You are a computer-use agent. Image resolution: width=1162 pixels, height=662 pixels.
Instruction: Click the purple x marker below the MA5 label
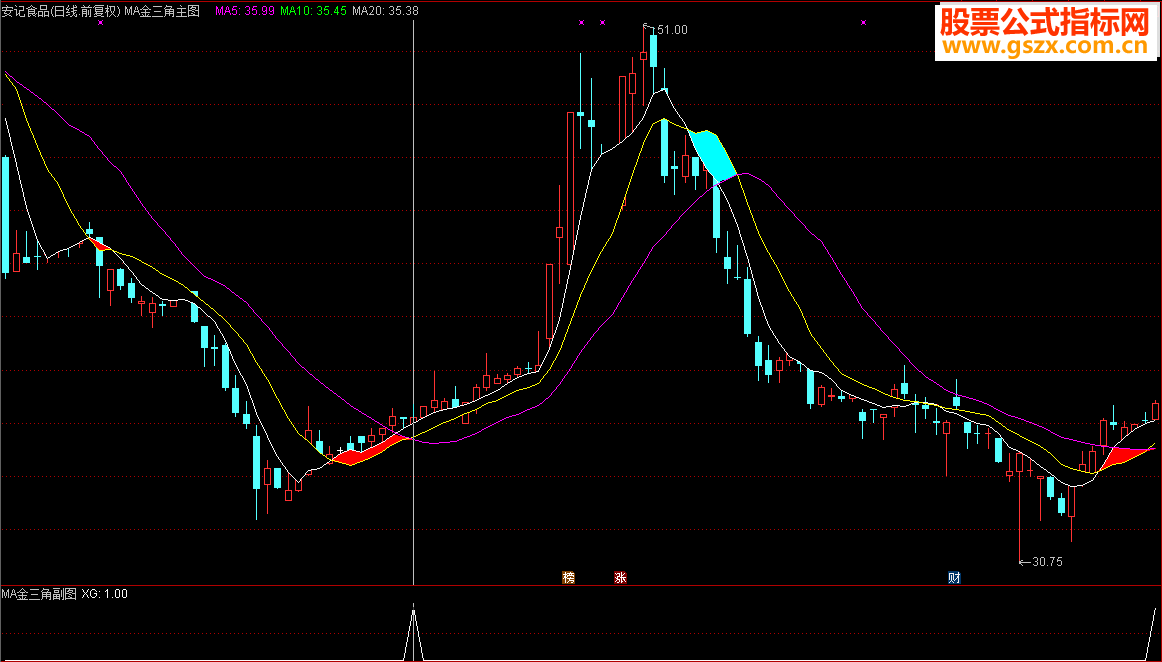click(101, 23)
